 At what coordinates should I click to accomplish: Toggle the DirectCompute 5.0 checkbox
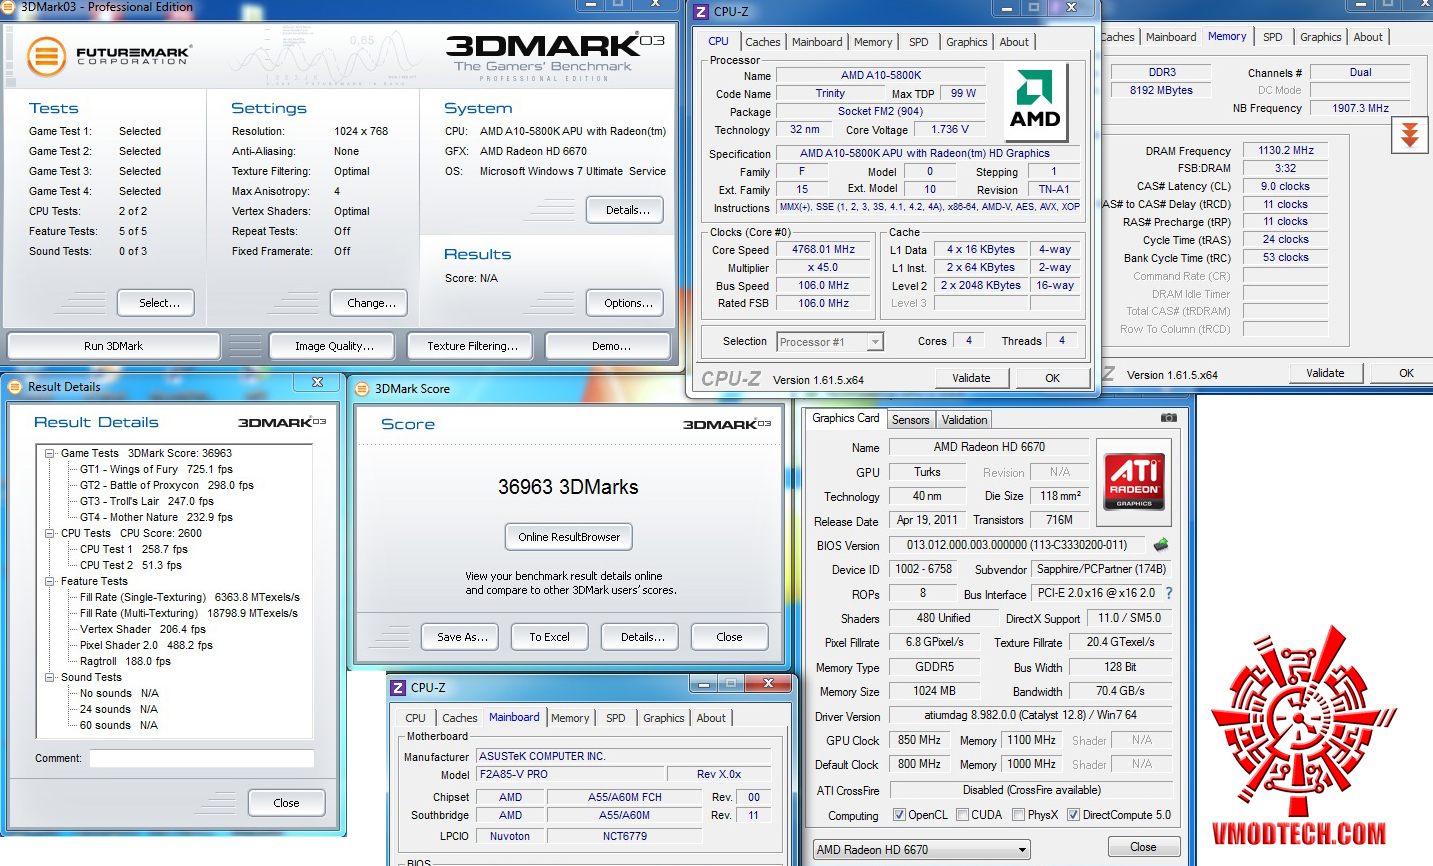(x=1073, y=815)
